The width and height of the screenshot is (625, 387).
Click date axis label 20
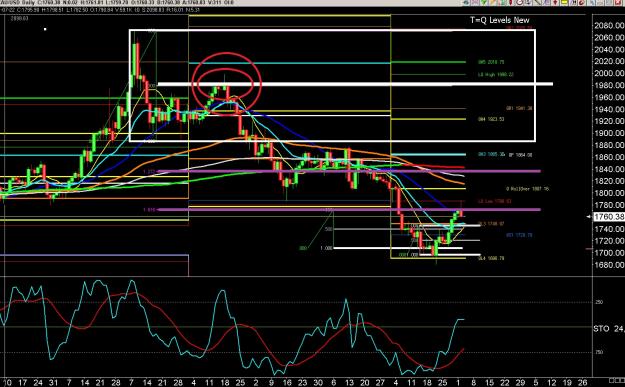pyautogui.click(x=365, y=383)
